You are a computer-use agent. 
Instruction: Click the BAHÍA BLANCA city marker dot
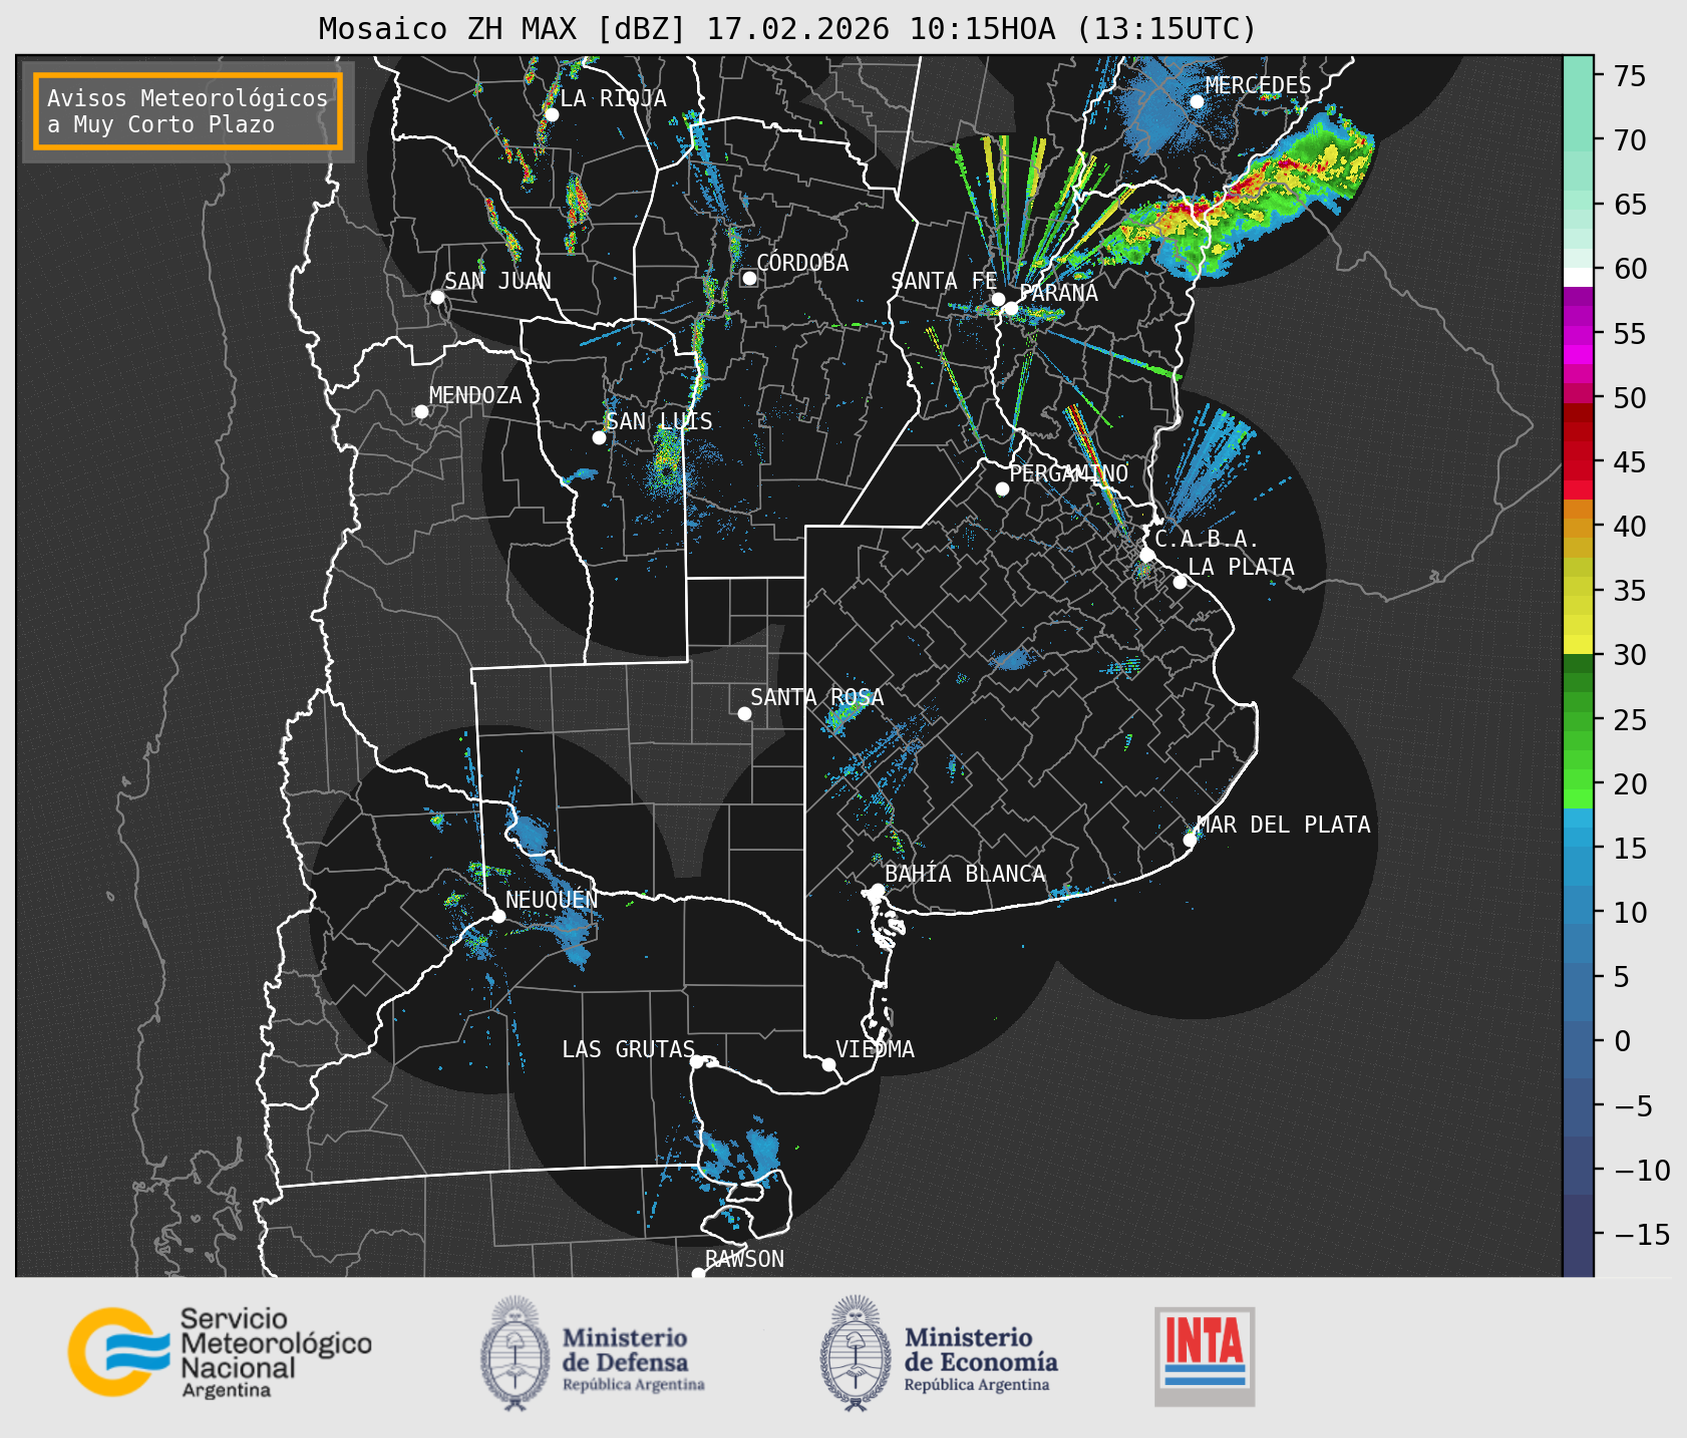(x=877, y=890)
